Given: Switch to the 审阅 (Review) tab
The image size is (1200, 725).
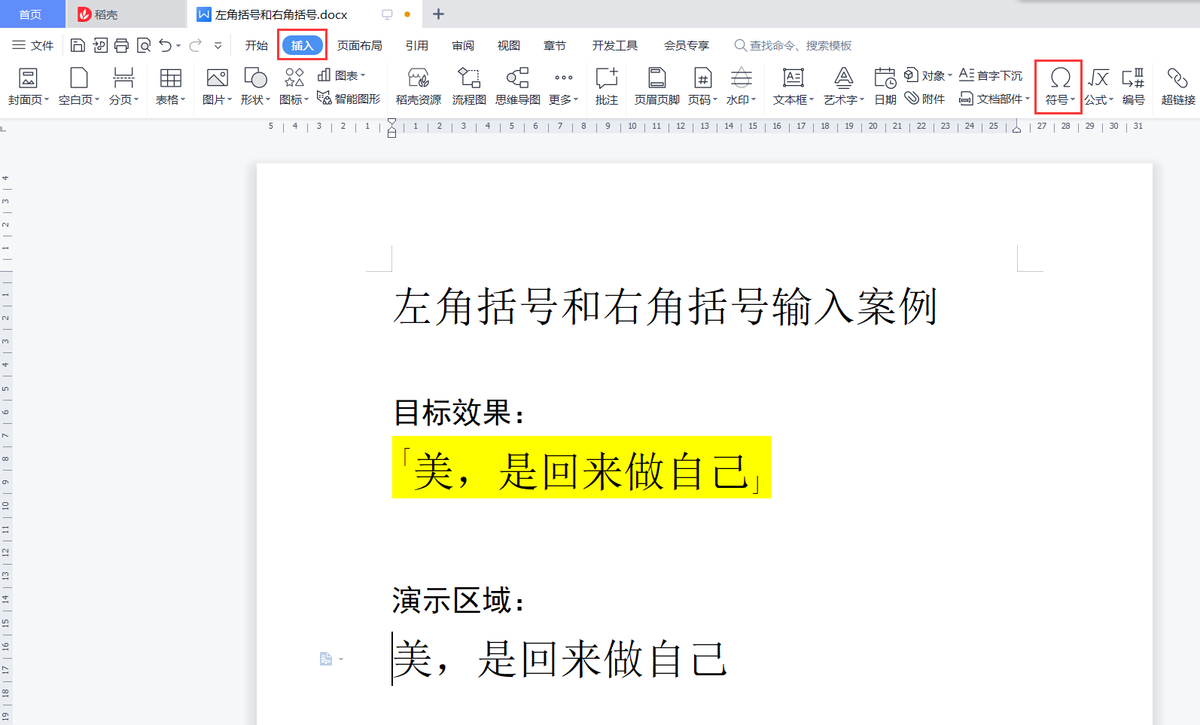Looking at the screenshot, I should pos(463,45).
